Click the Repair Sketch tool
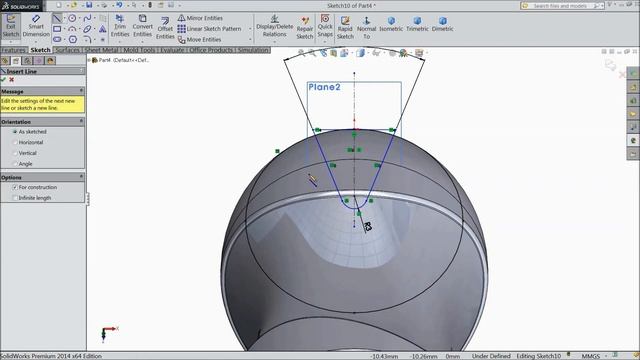Image resolution: width=640 pixels, height=360 pixels. coord(304,28)
